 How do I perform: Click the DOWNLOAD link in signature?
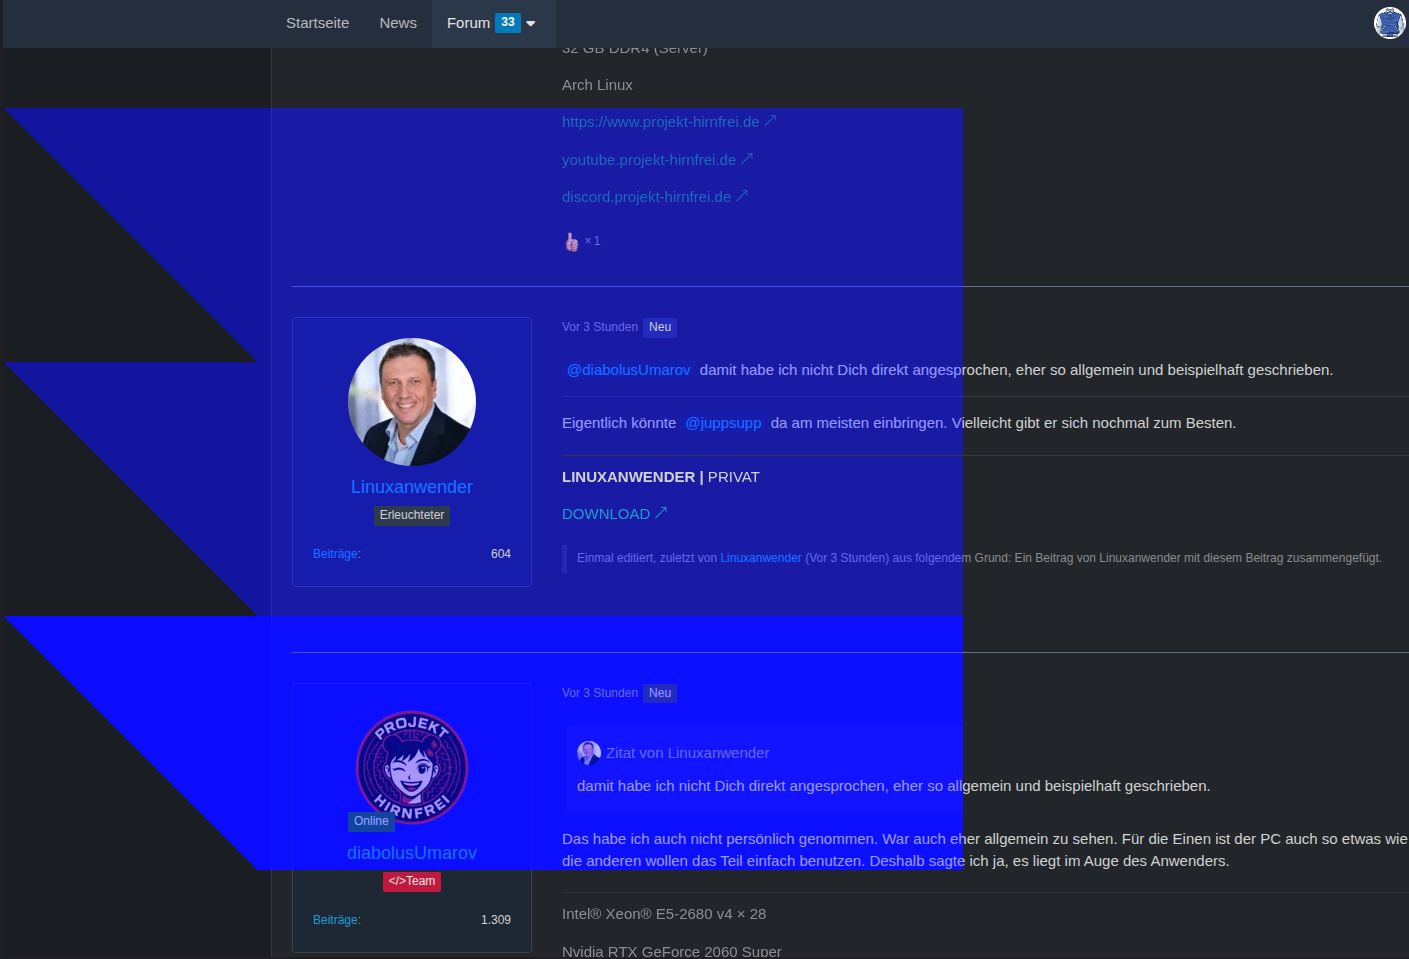(606, 514)
